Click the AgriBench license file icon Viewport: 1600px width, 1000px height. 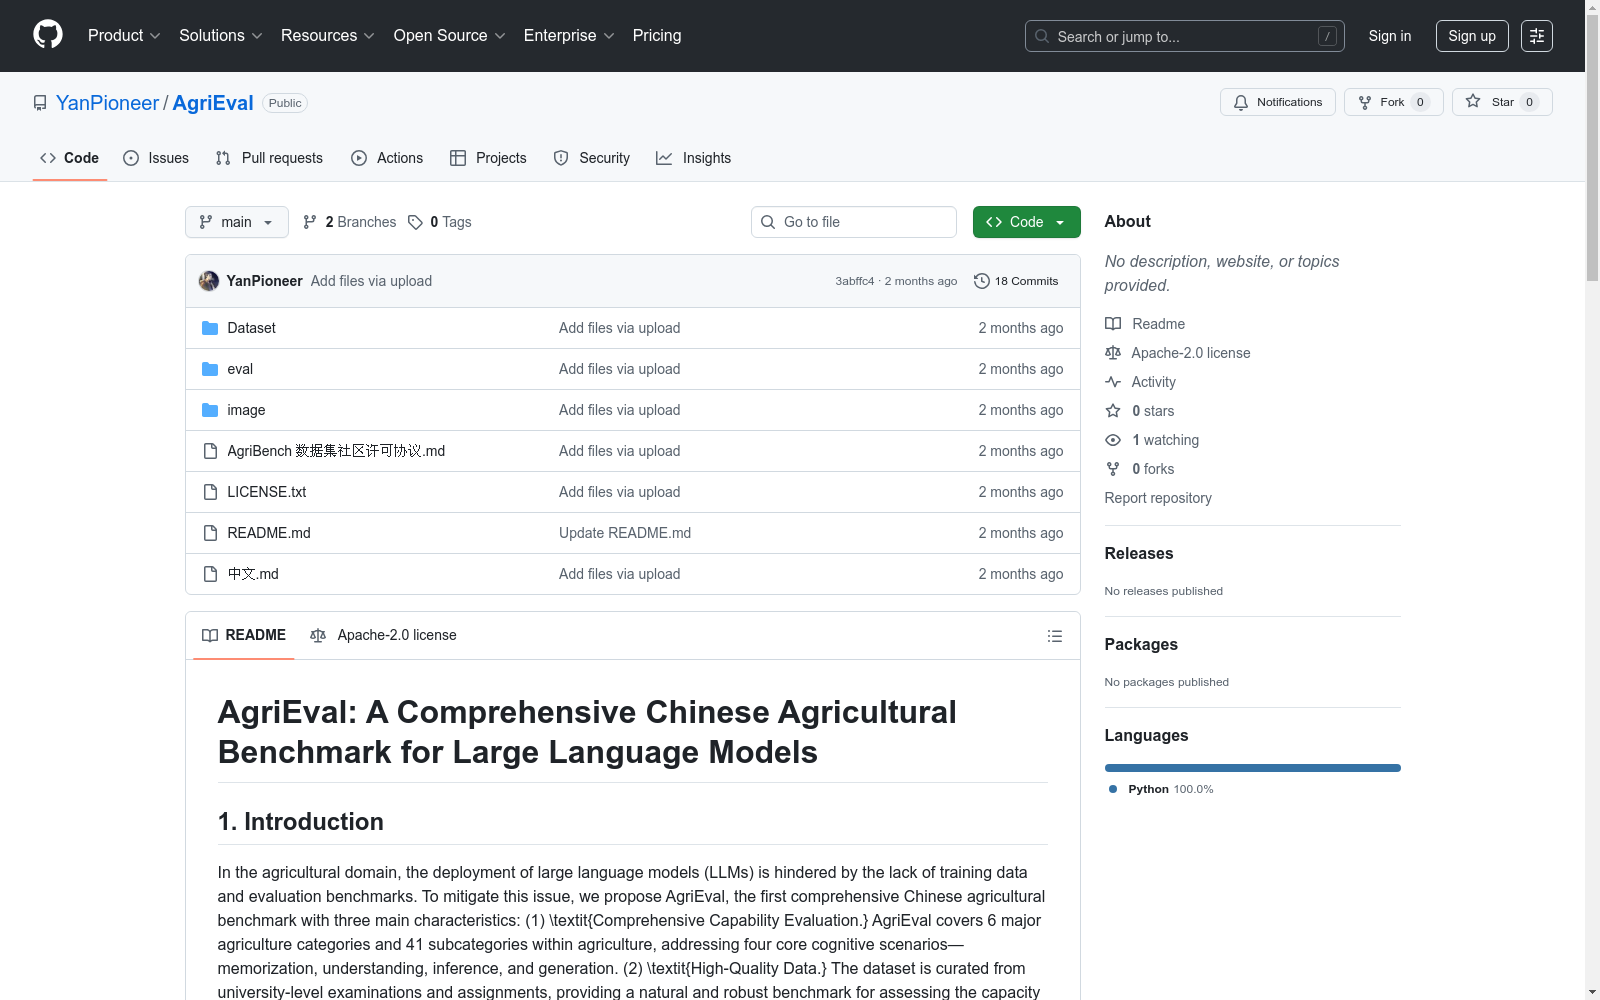point(210,451)
